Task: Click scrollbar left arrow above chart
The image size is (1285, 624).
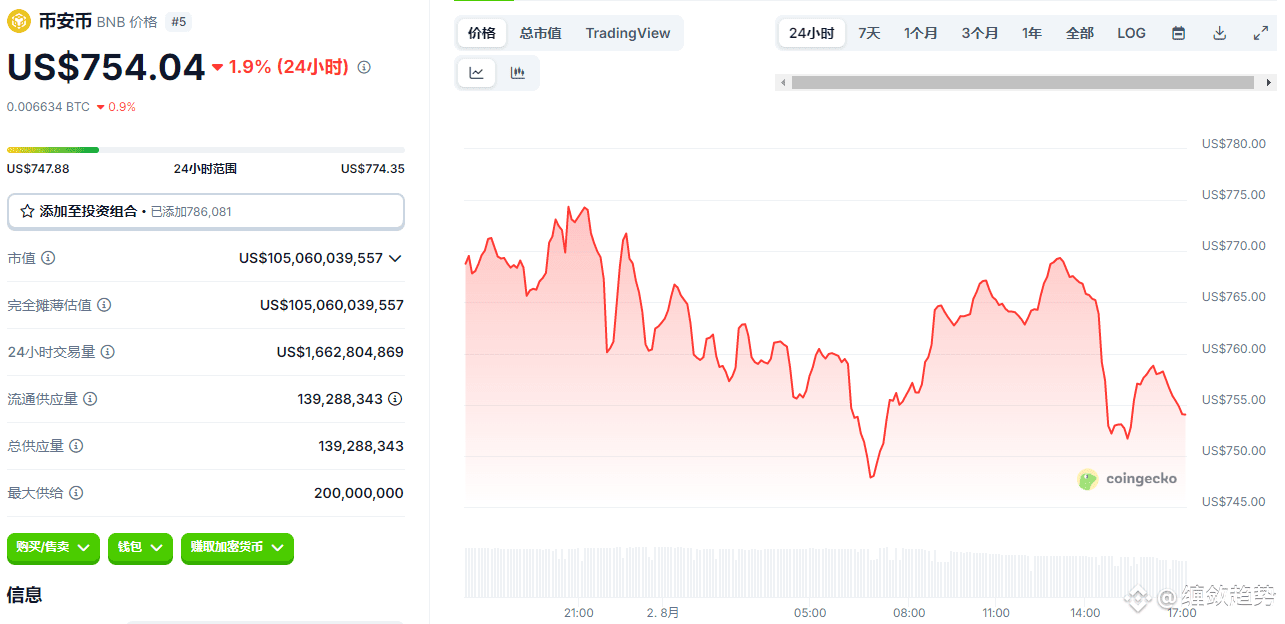Action: coord(783,83)
